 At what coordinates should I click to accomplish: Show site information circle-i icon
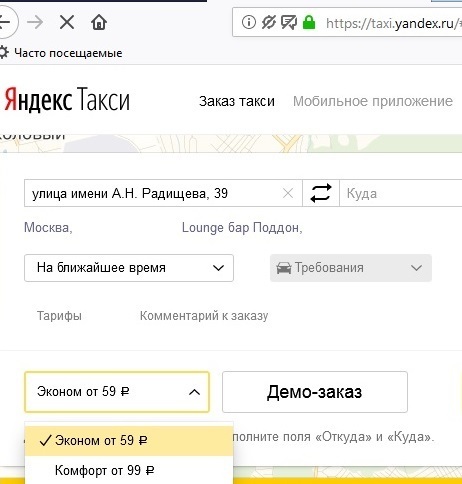(x=249, y=22)
